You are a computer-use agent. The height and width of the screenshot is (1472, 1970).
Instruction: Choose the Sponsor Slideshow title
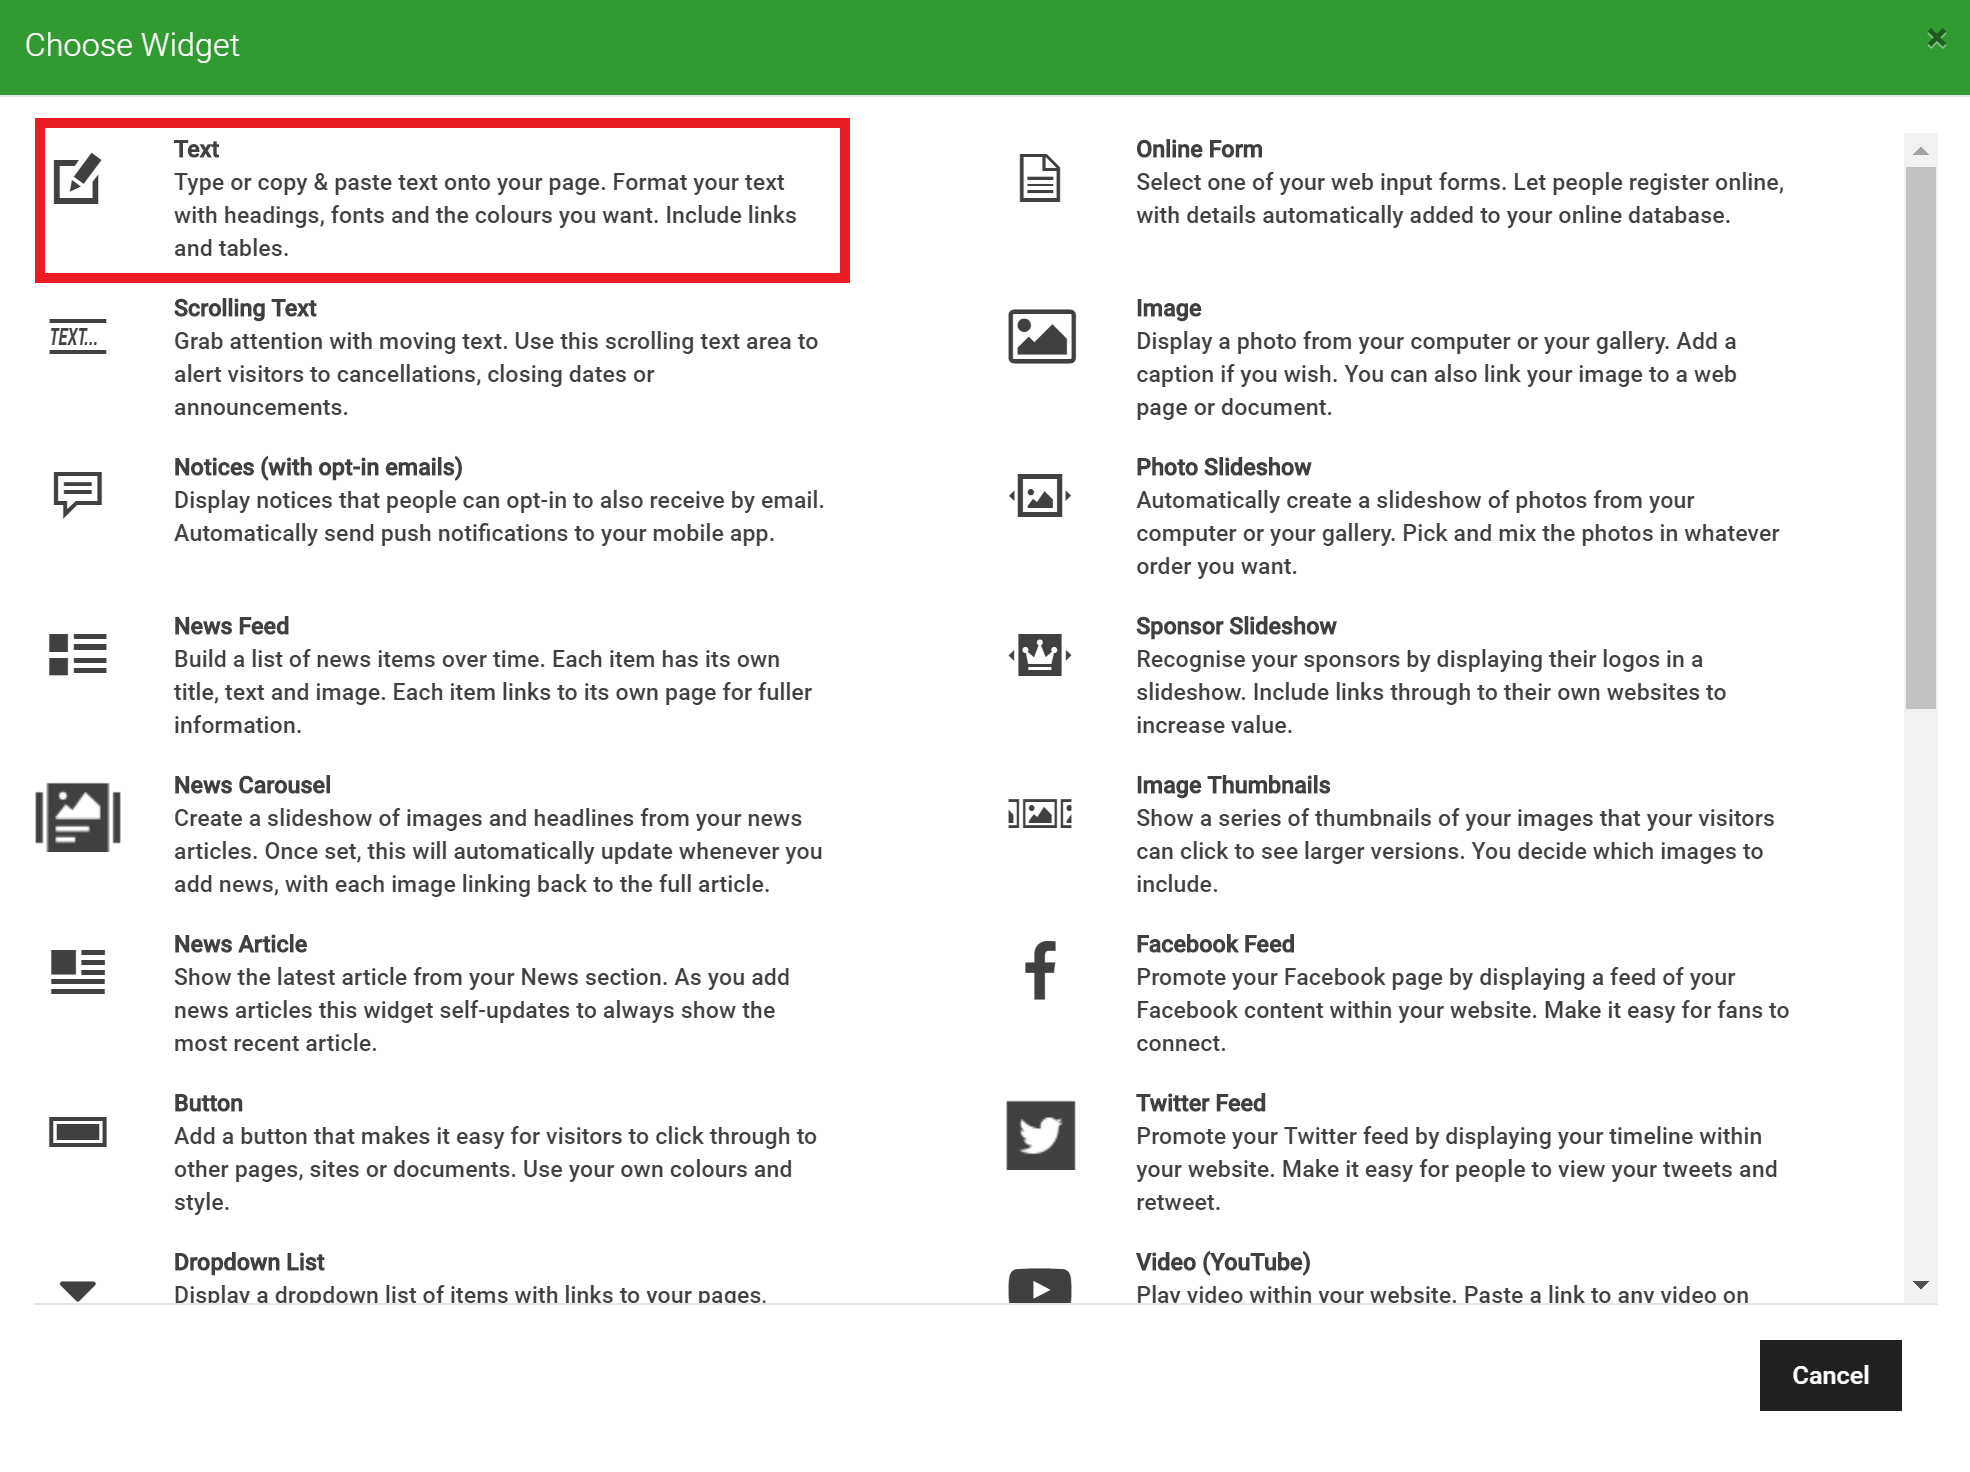(x=1236, y=626)
